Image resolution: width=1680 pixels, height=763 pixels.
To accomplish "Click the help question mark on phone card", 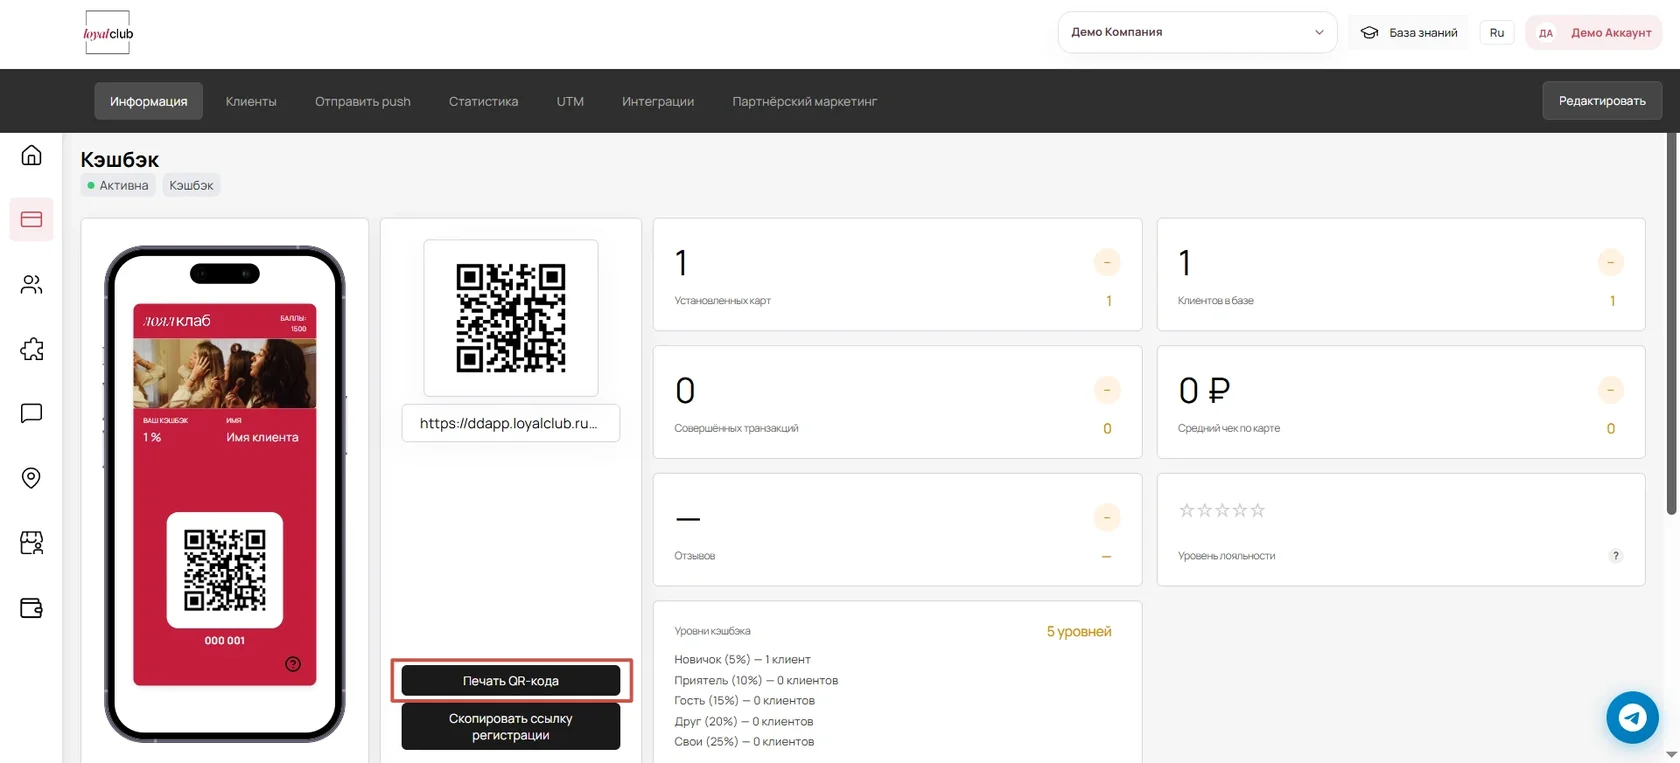I will [293, 664].
